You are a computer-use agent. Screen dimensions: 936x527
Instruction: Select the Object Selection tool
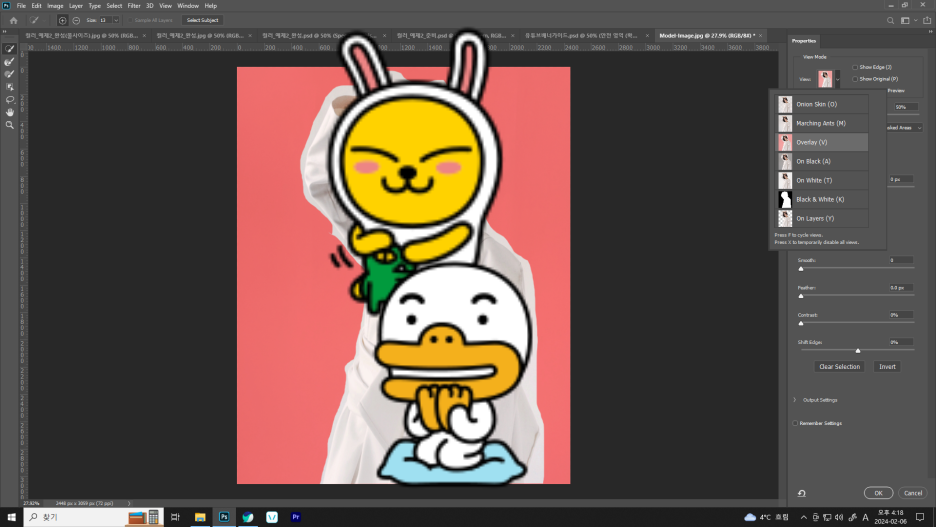coord(10,87)
